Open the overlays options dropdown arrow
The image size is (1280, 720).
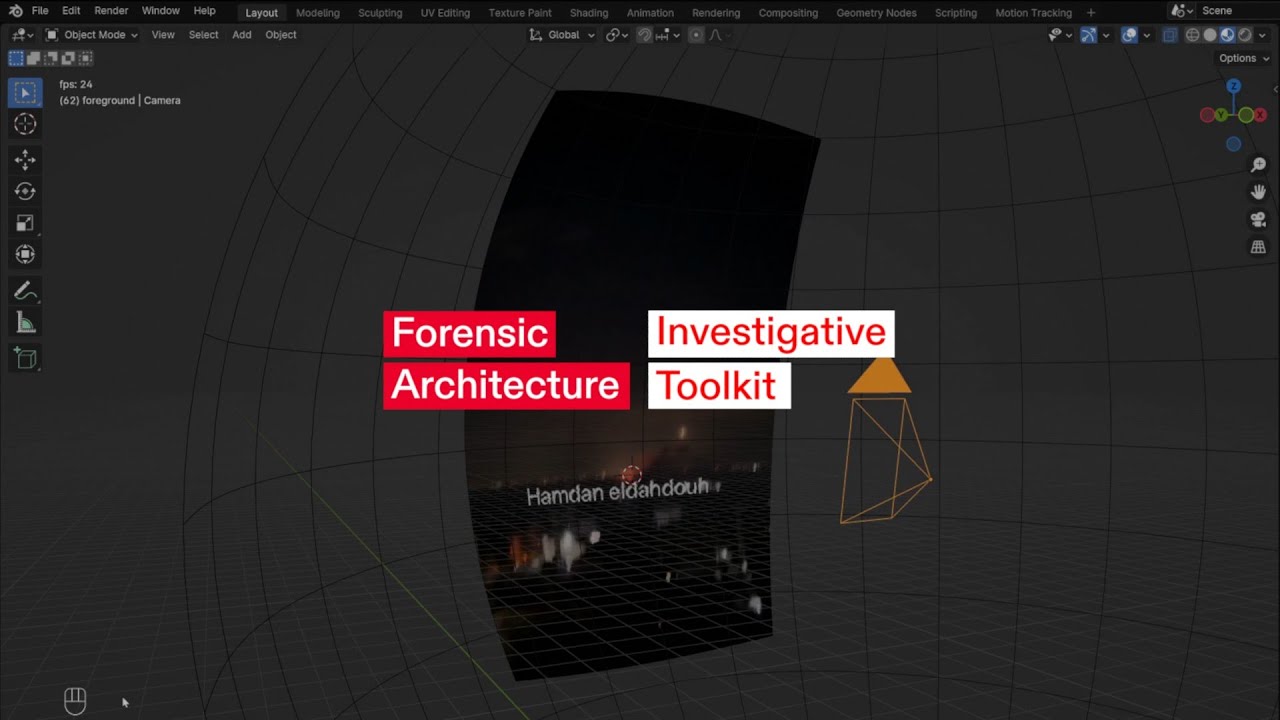click(1147, 35)
